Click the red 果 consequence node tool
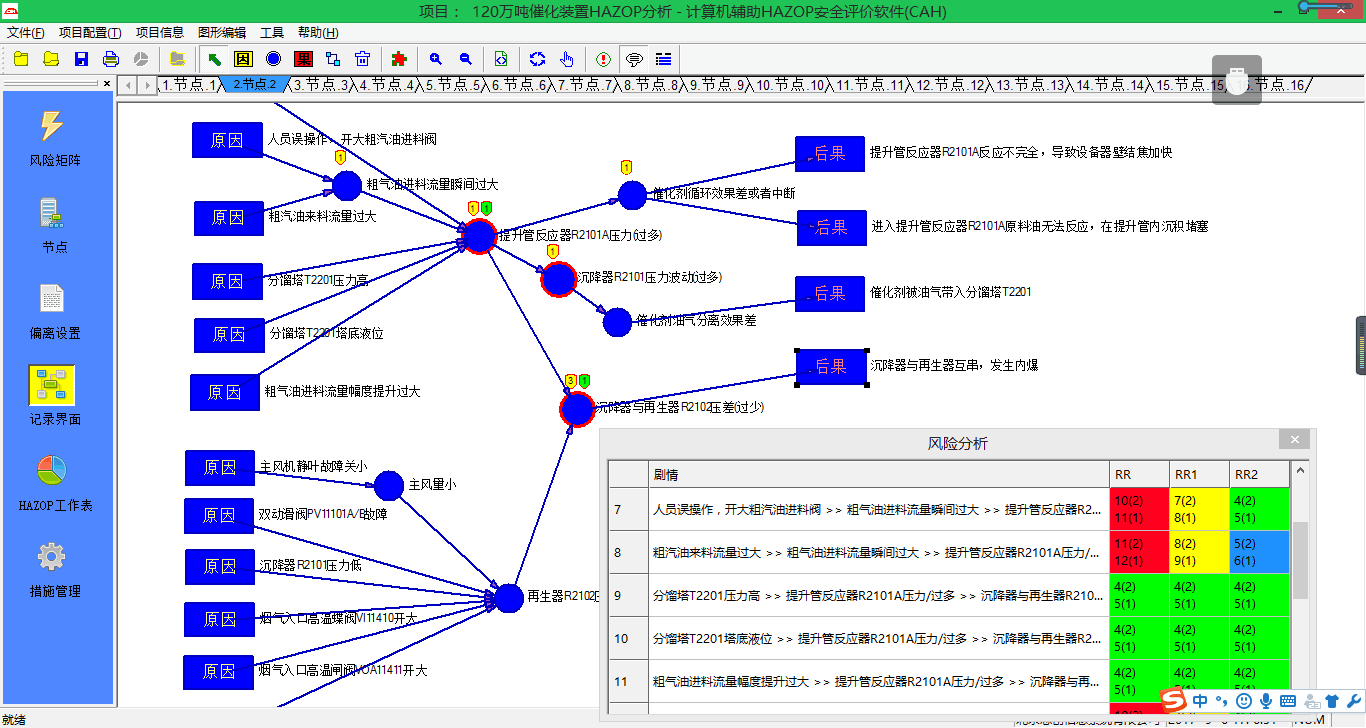This screenshot has width=1366, height=728. click(x=303, y=59)
